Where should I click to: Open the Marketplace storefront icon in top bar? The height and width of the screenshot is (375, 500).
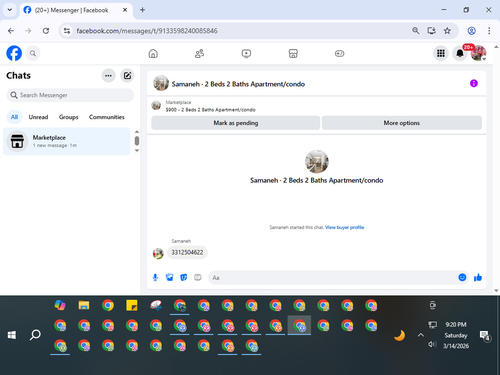(x=293, y=53)
